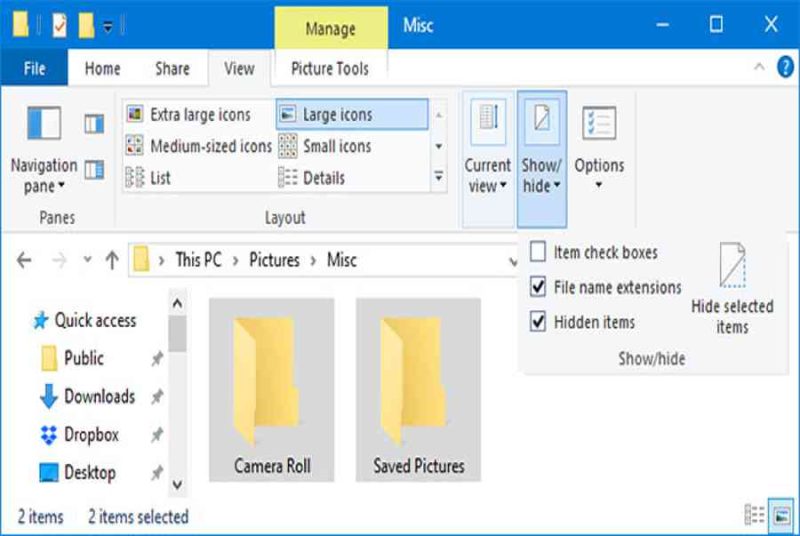
Task: Uncheck File name extensions
Action: point(538,287)
